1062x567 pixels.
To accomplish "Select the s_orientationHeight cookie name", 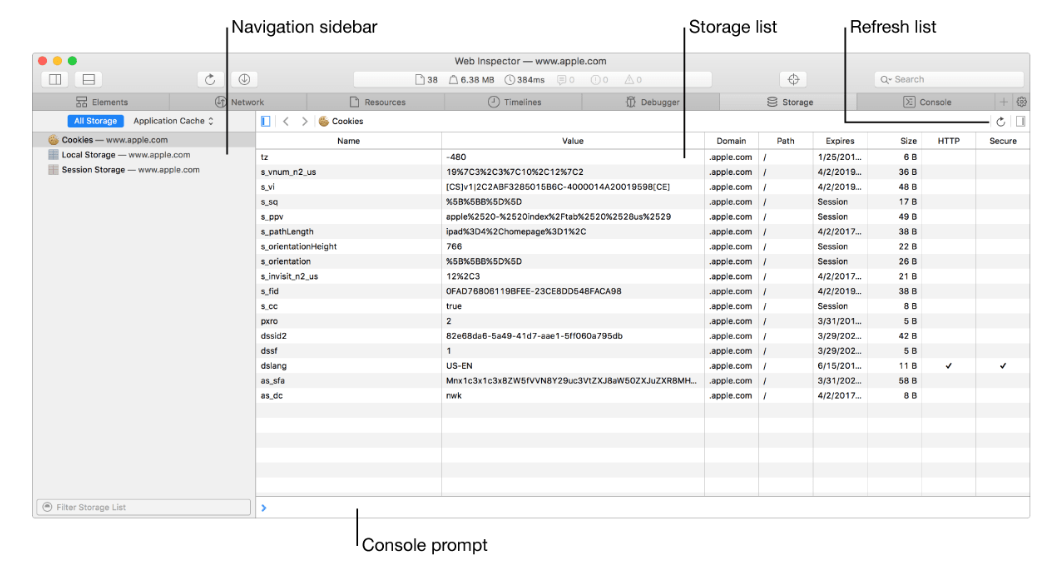I will click(x=298, y=247).
